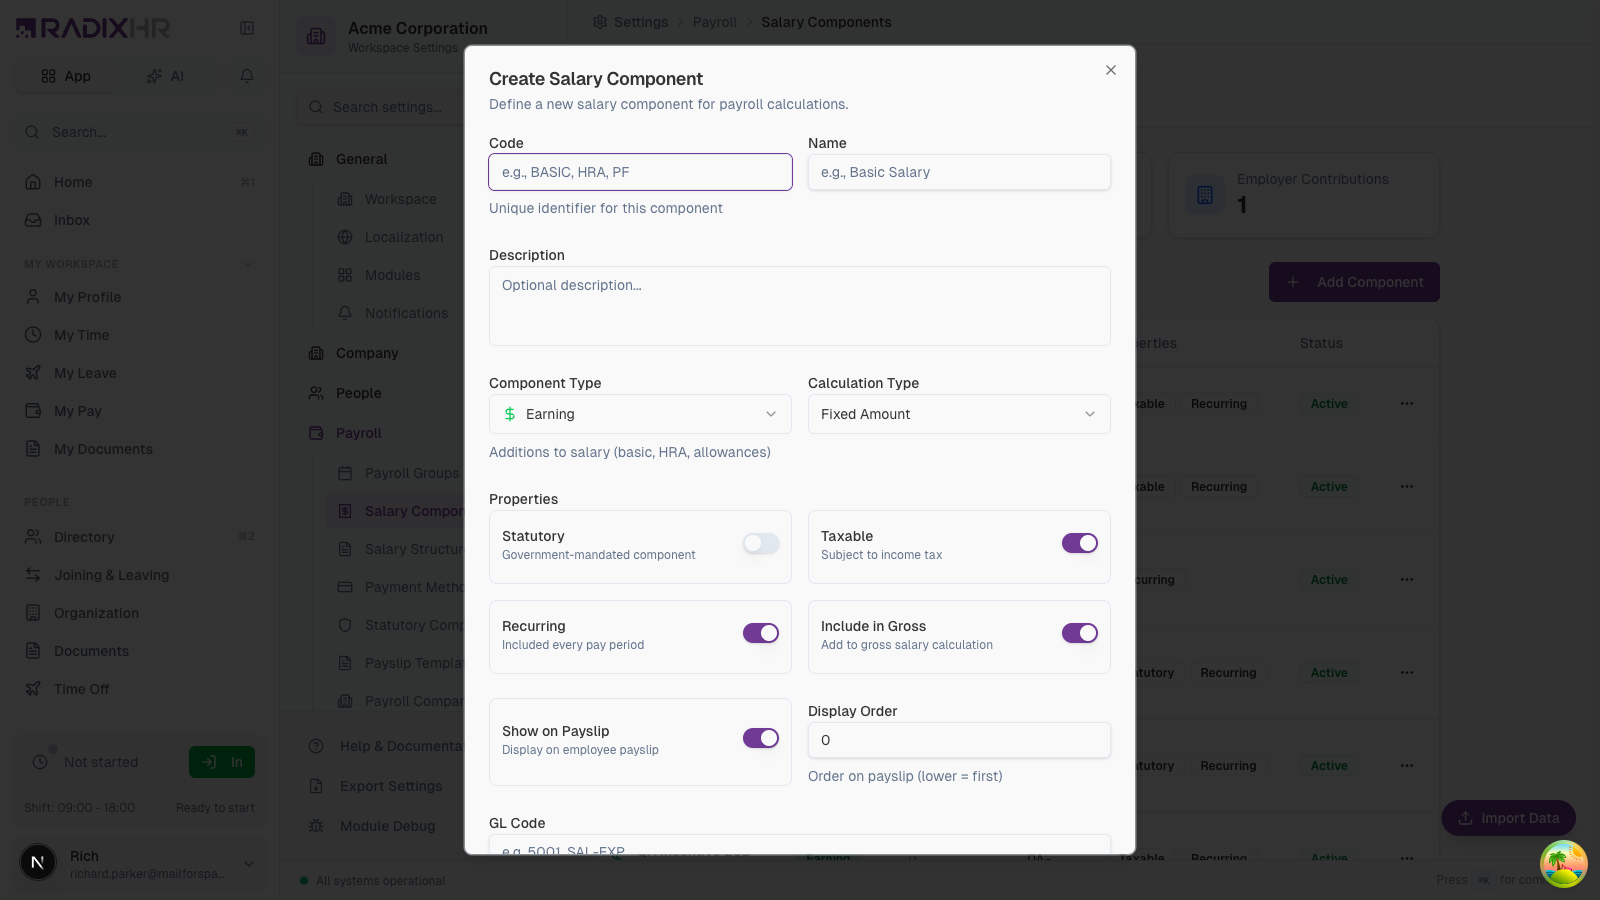Click Settings in the breadcrumb

(x=640, y=22)
